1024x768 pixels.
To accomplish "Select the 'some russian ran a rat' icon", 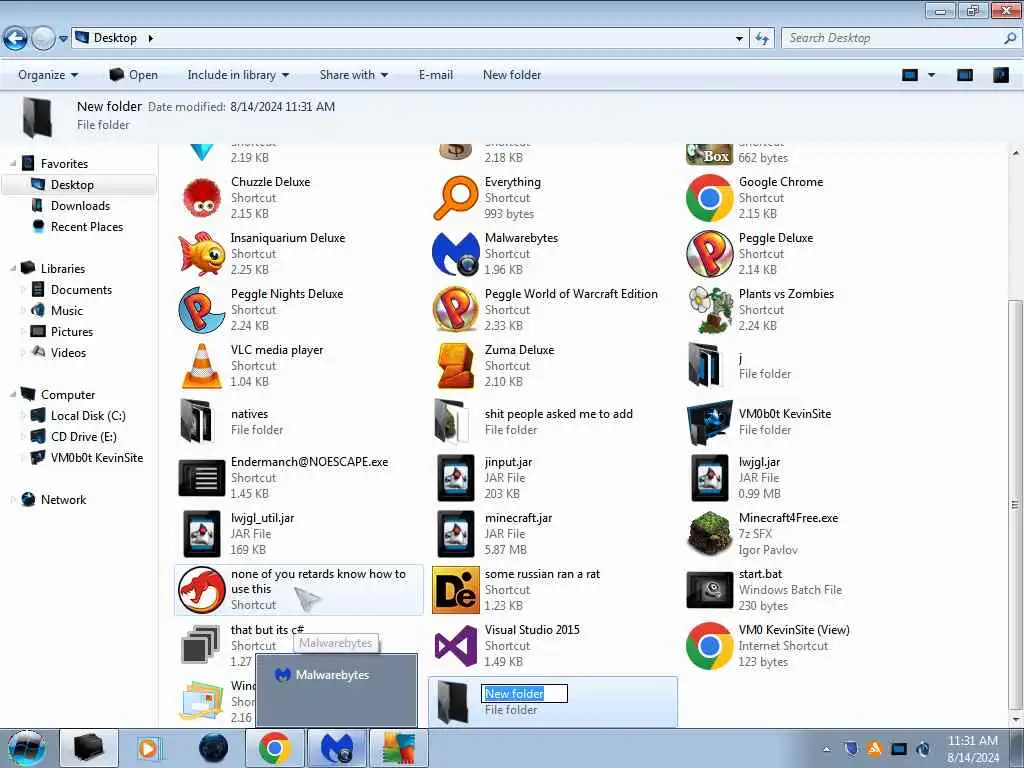I will 456,590.
